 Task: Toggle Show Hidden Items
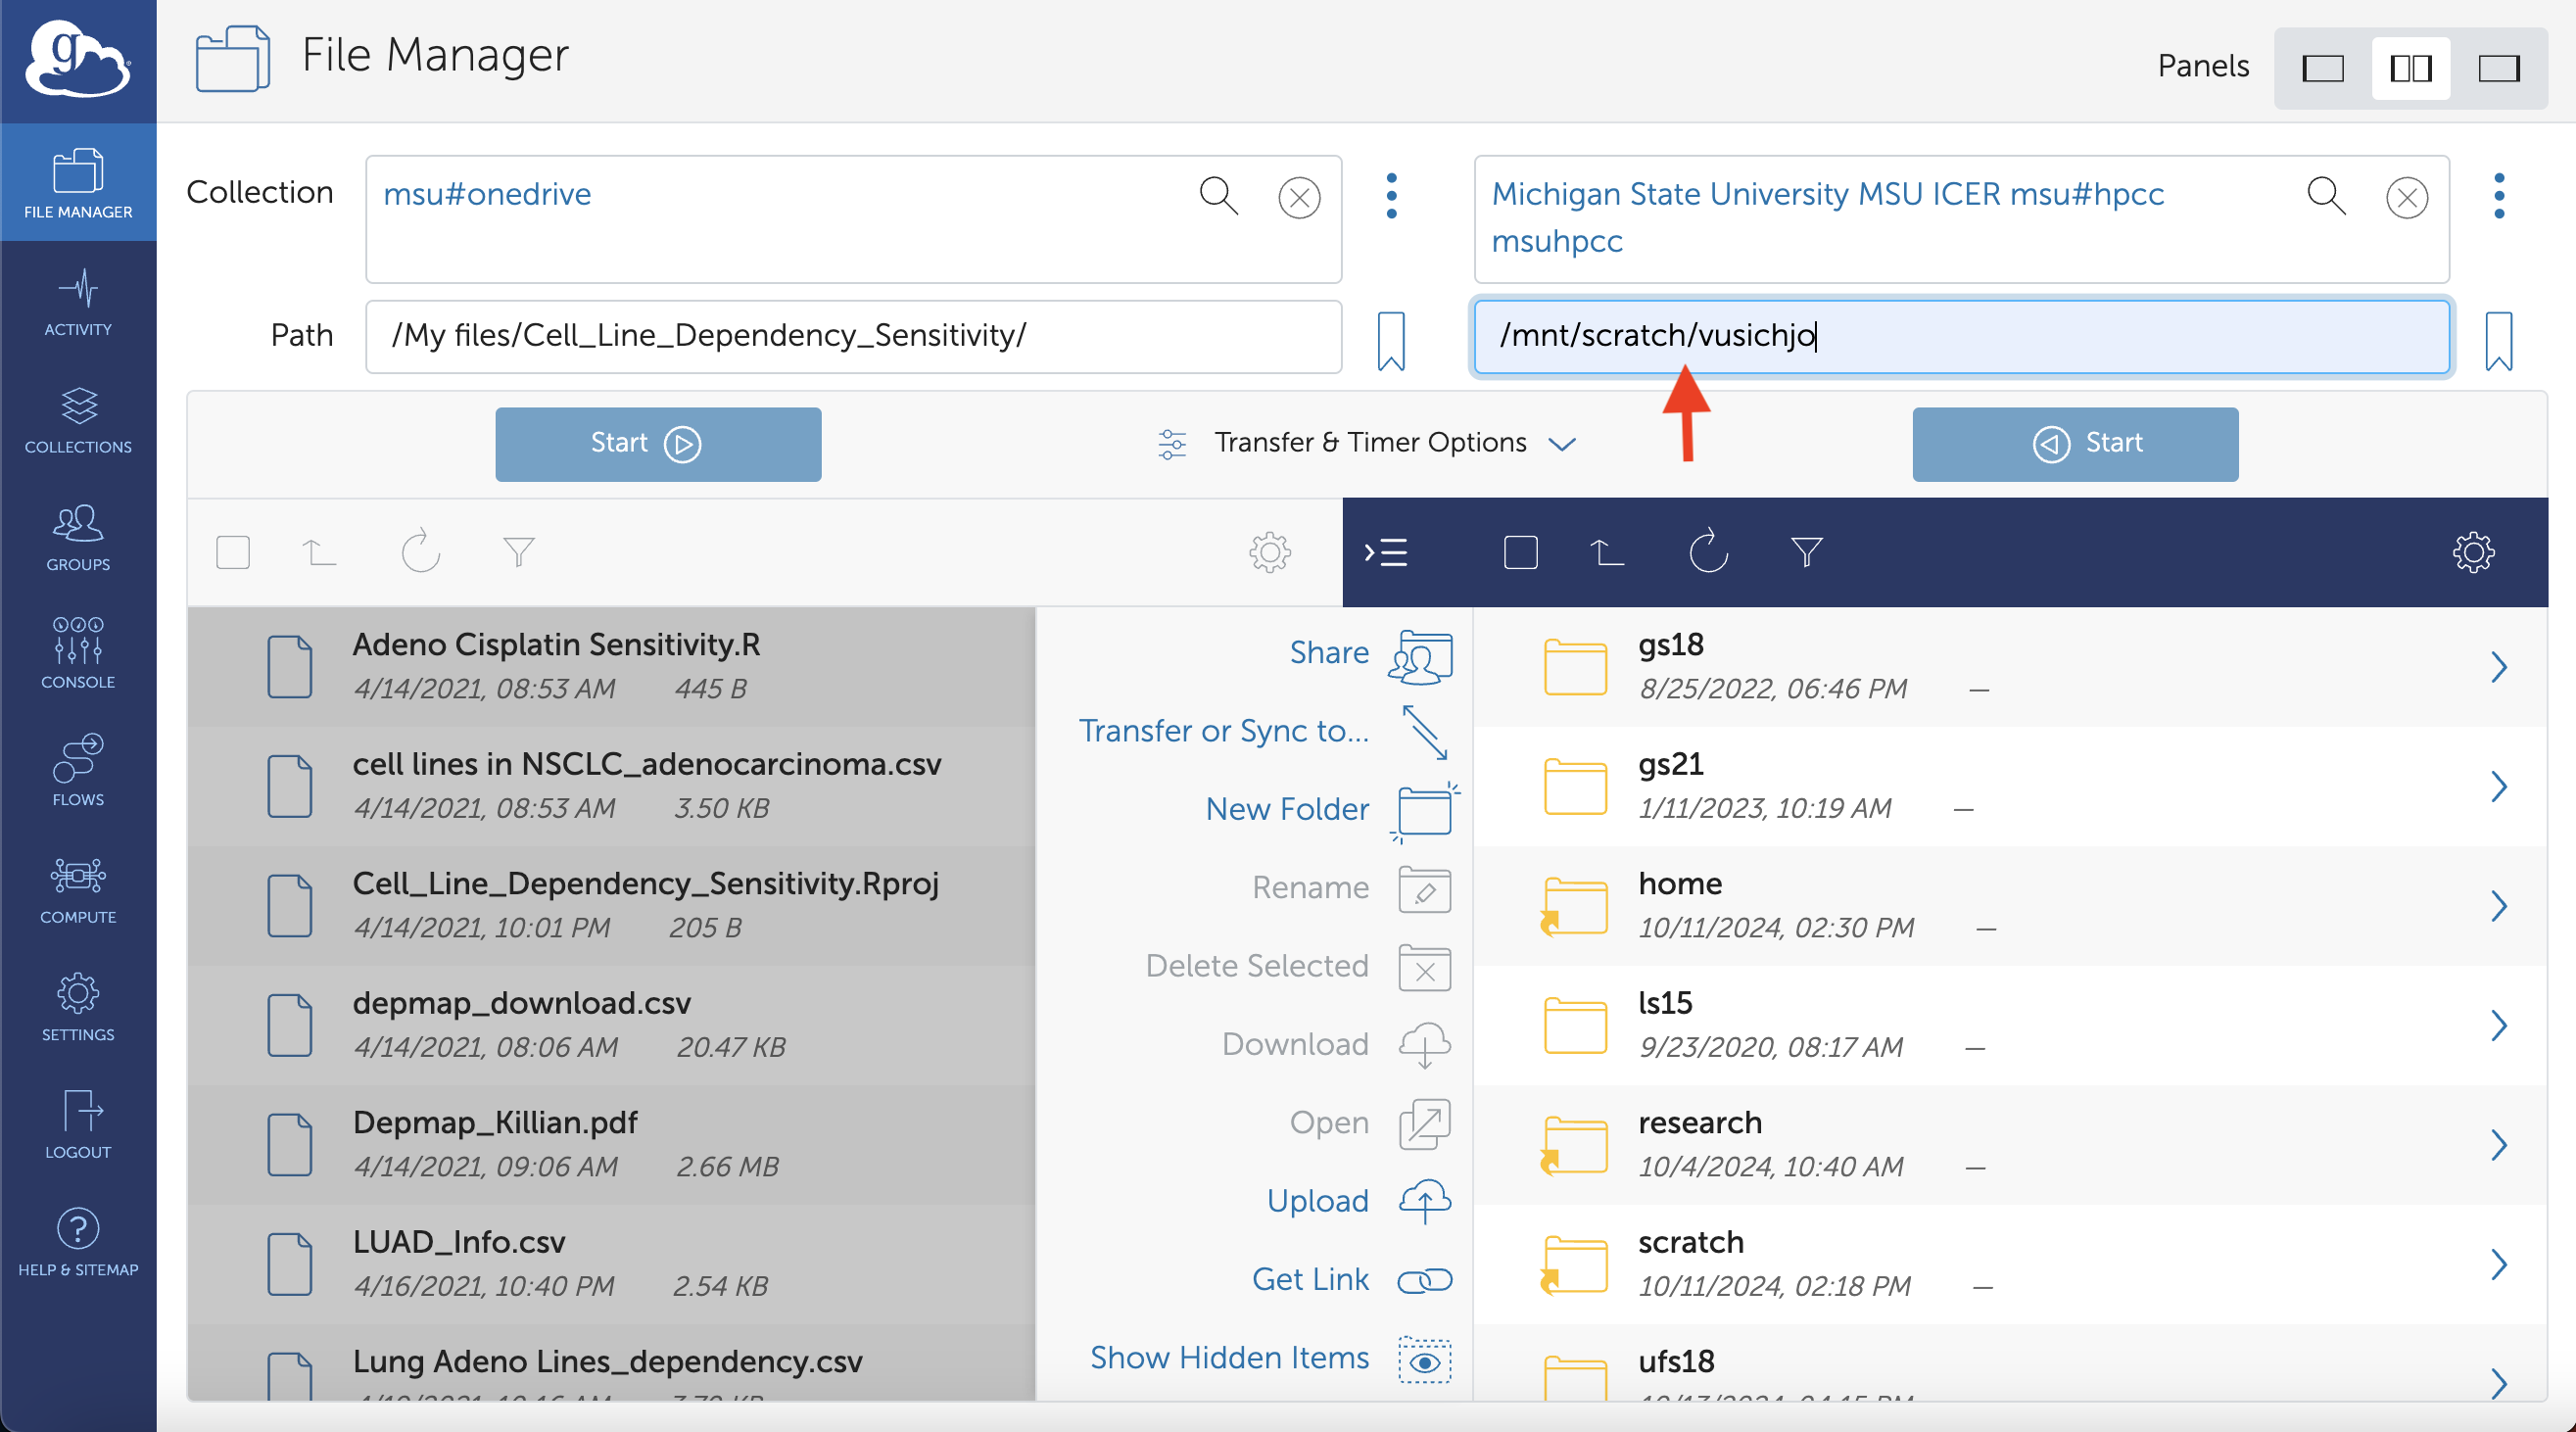[x=1270, y=1358]
